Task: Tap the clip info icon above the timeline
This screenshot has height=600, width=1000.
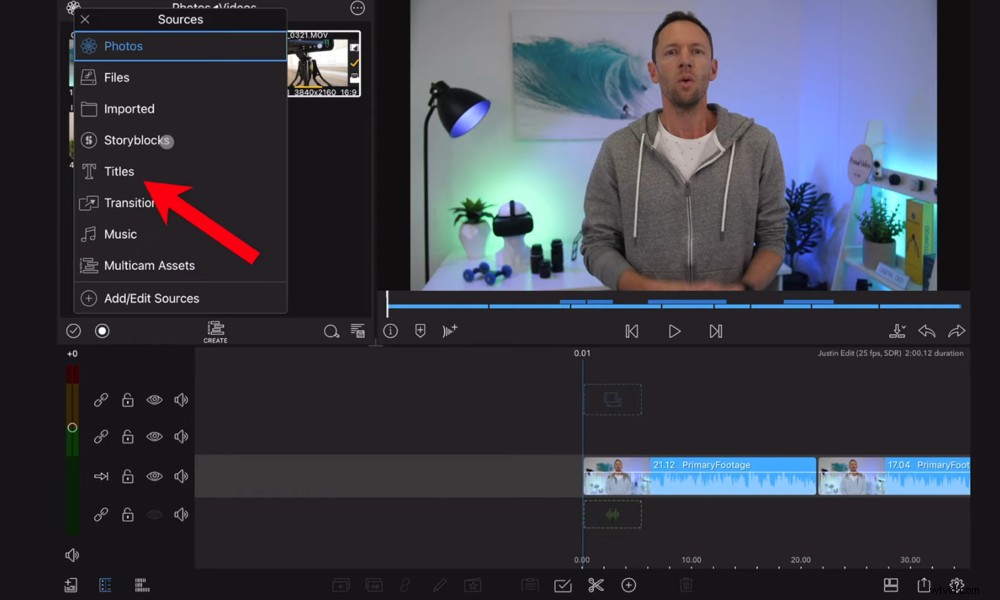Action: [x=390, y=331]
